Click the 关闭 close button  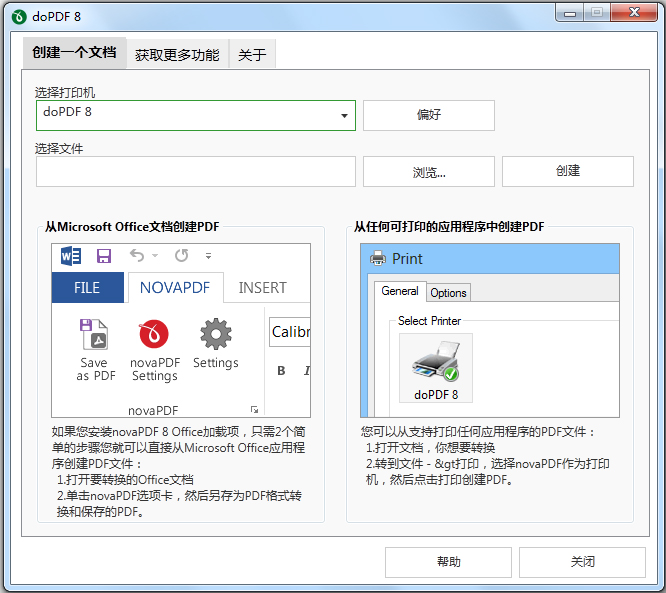582,562
